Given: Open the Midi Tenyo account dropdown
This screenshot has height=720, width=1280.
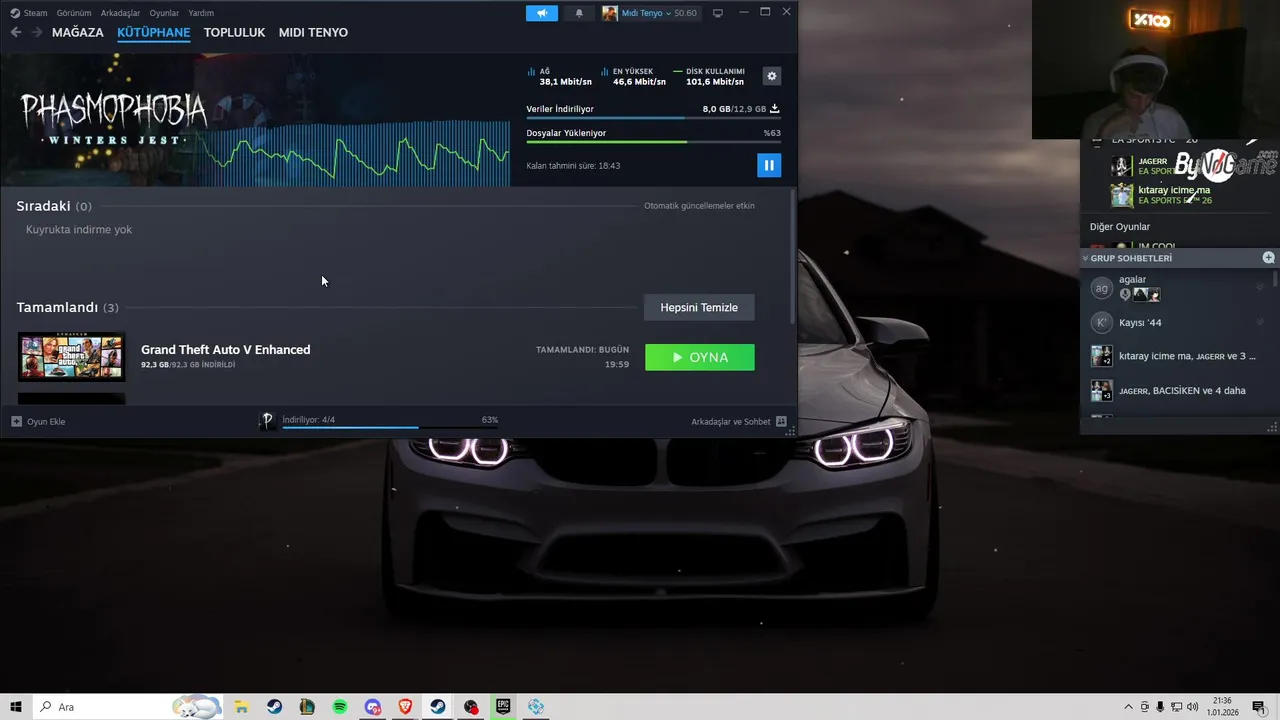Looking at the screenshot, I should [x=650, y=13].
